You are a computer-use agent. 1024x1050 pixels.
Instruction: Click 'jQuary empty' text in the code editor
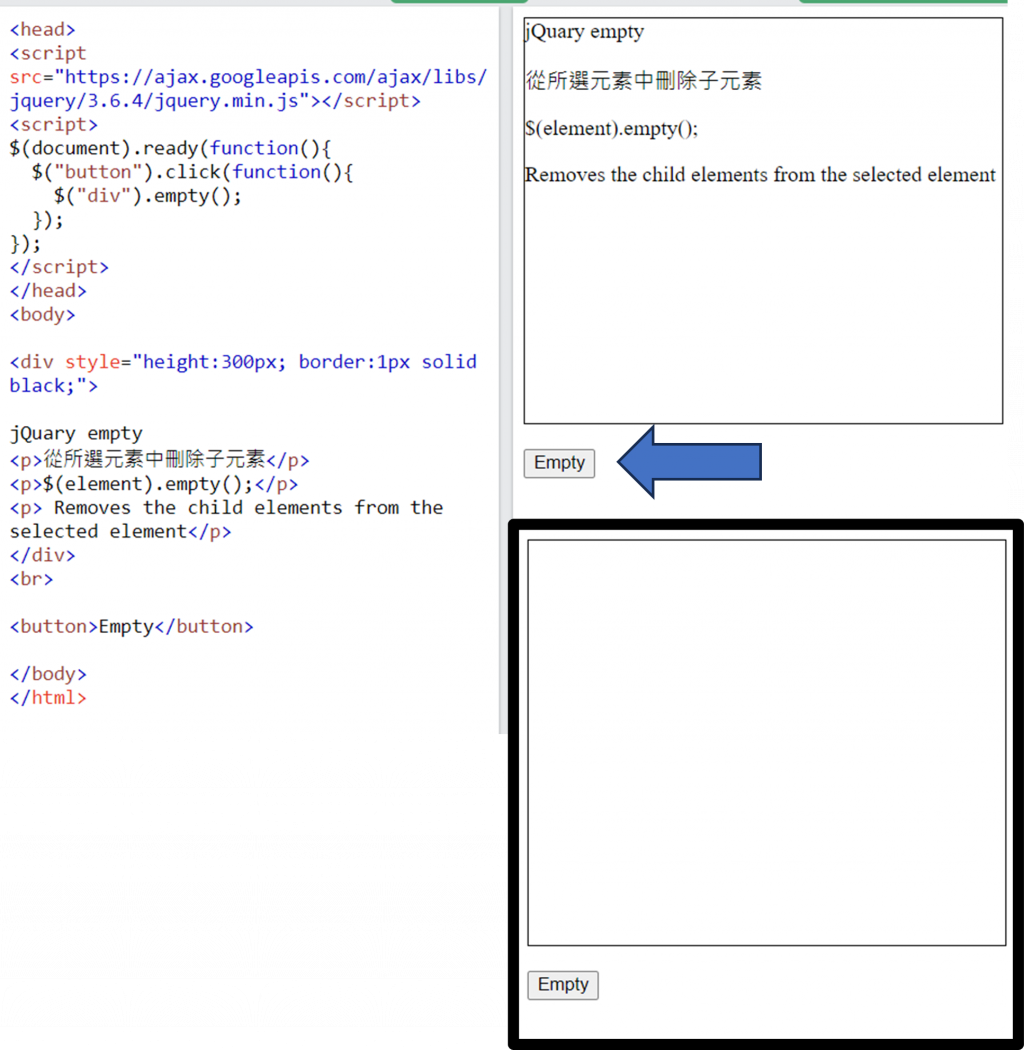tap(76, 433)
